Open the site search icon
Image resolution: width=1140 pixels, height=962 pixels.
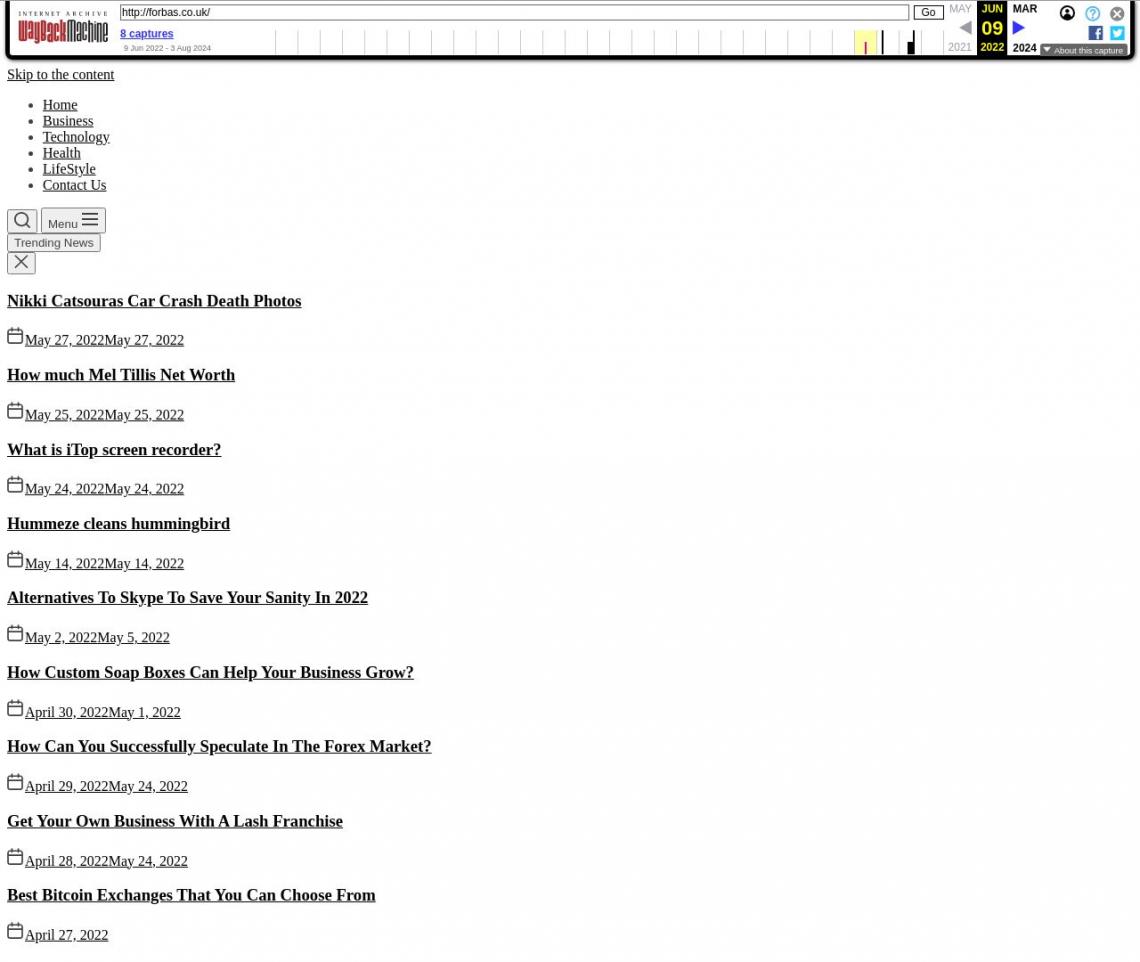(x=22, y=221)
